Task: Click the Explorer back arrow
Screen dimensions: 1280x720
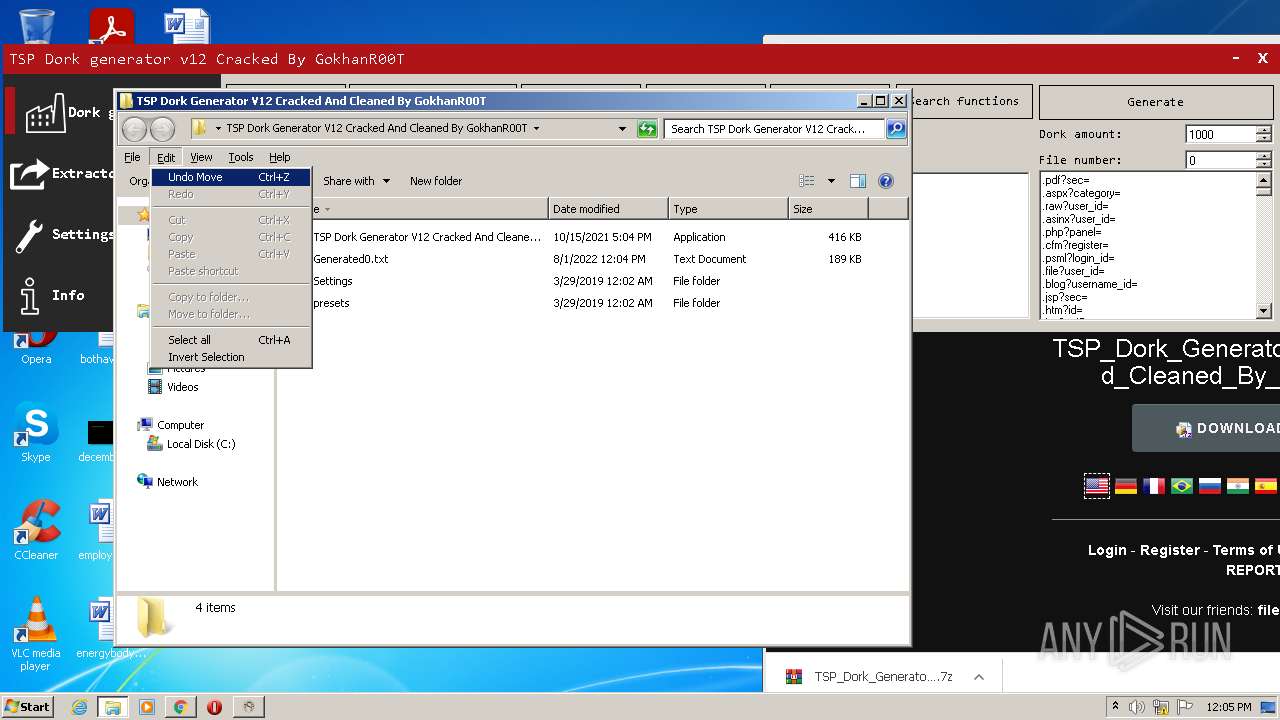Action: coord(135,129)
